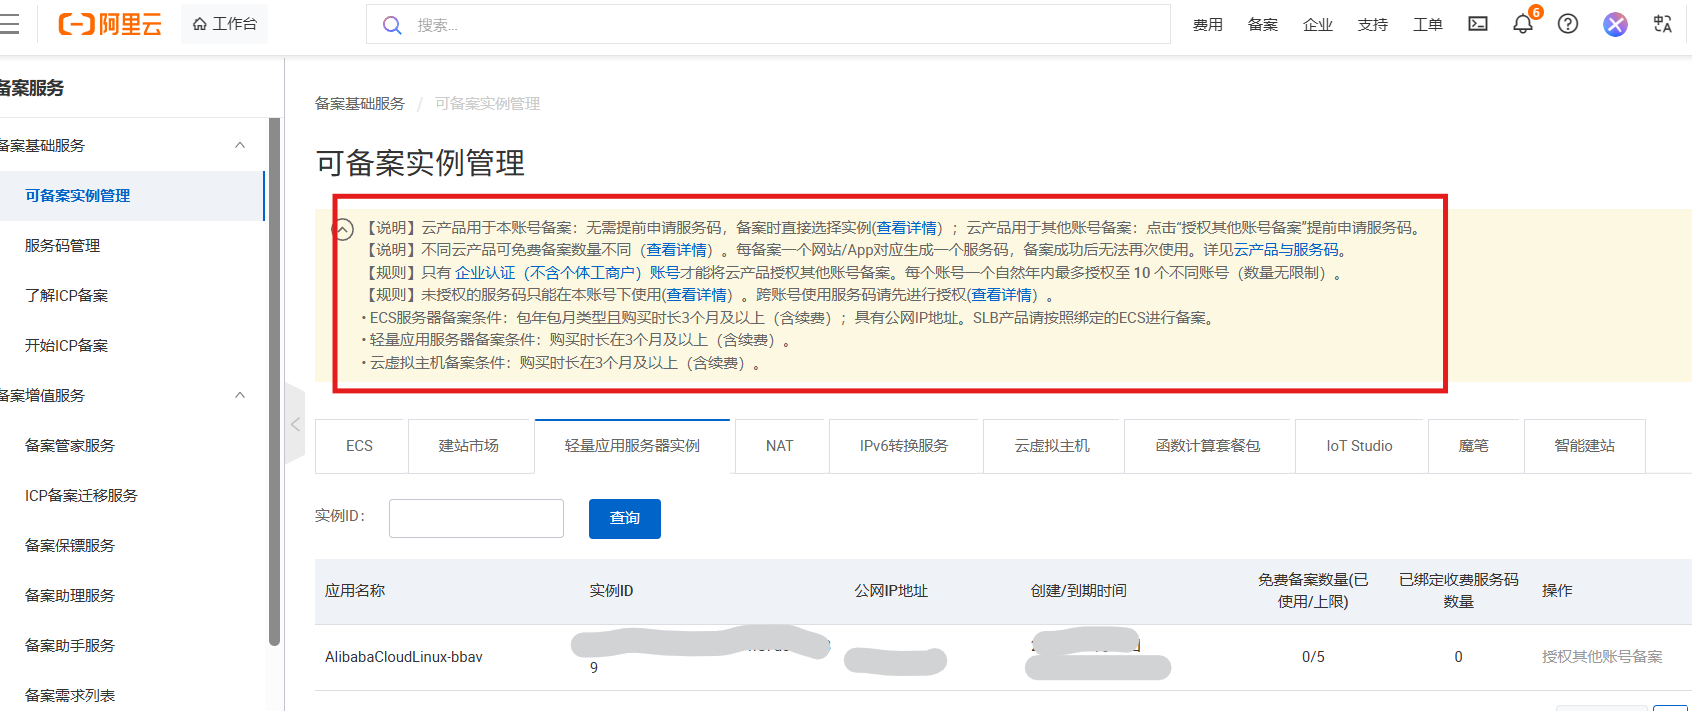This screenshot has width=1692, height=711.
Task: Focus the top 搜索 search box
Action: (x=768, y=25)
